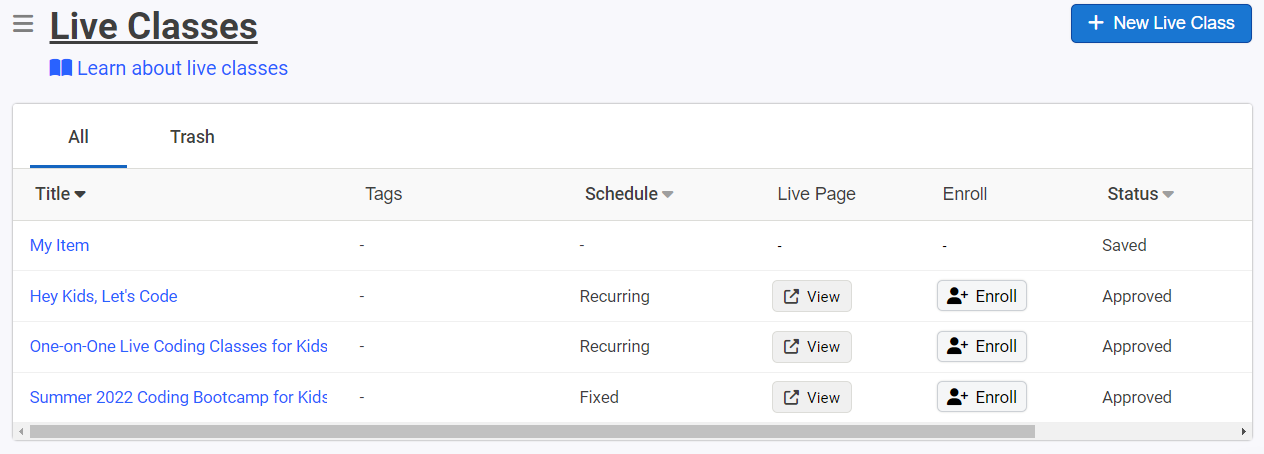Switch to the Trash tab
The width and height of the screenshot is (1264, 454).
[x=192, y=137]
